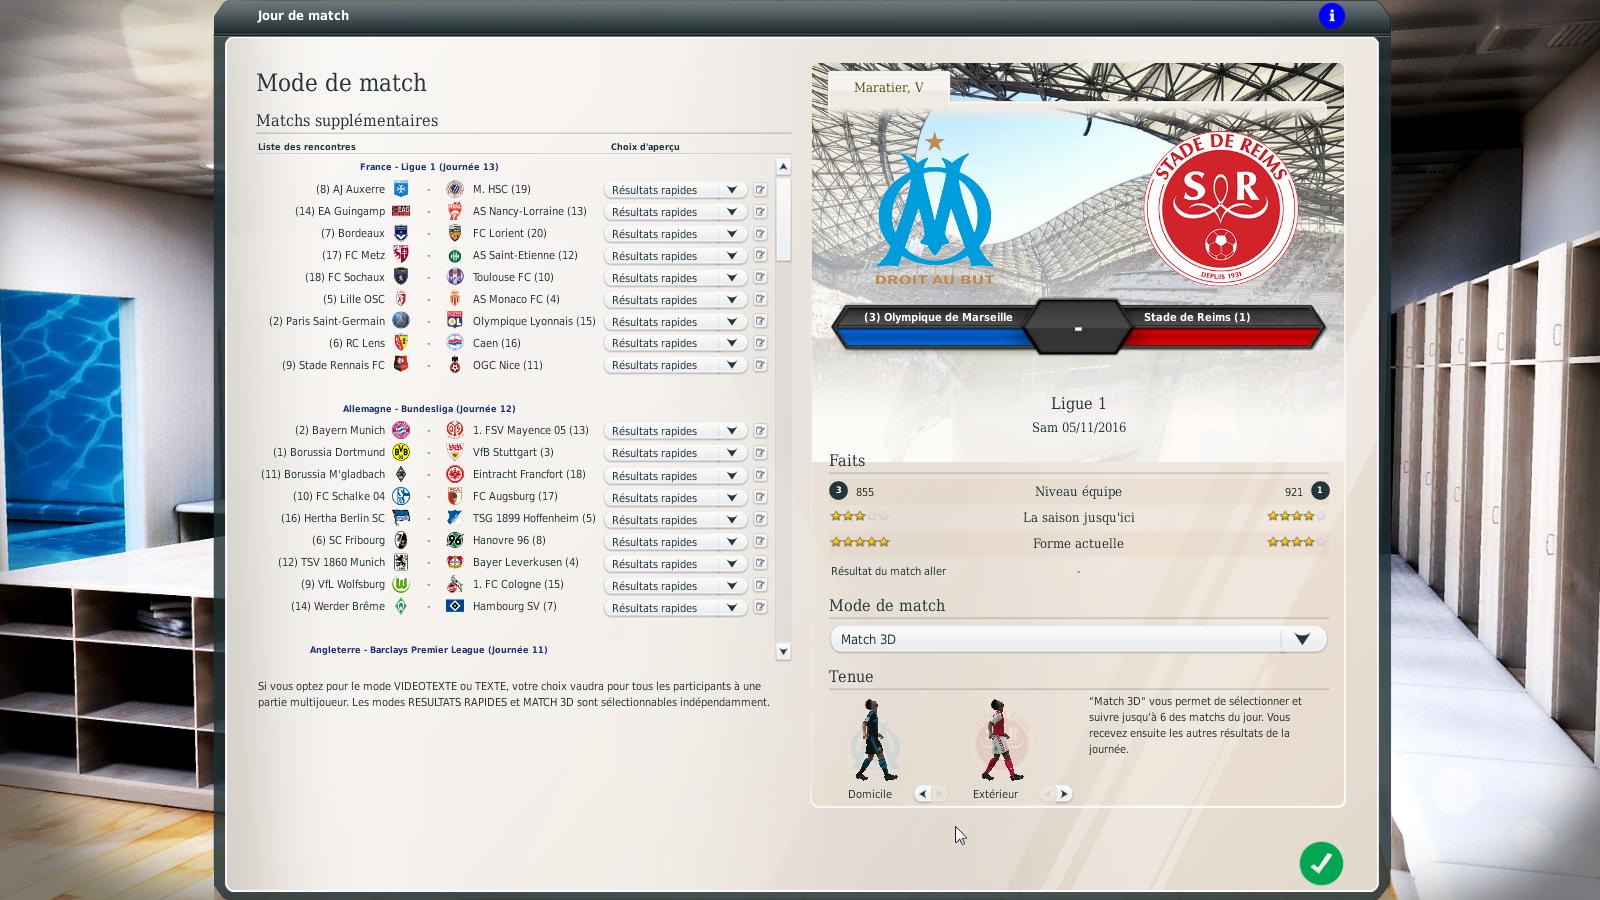Open details icon for VfL Wolfsburg match
This screenshot has height=900, width=1600.
760,585
